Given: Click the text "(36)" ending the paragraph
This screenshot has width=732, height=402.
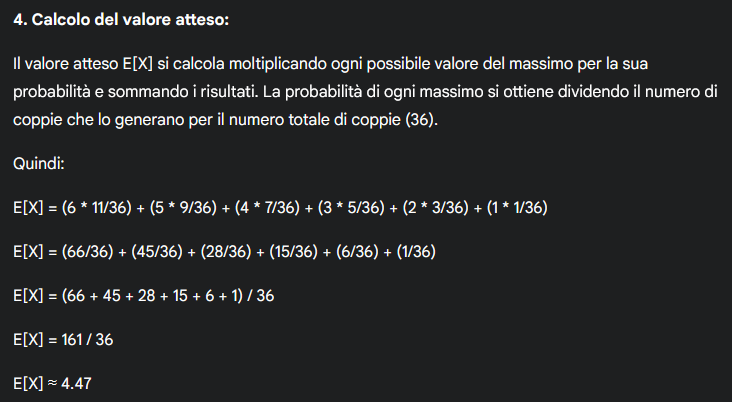Looking at the screenshot, I should [422, 119].
